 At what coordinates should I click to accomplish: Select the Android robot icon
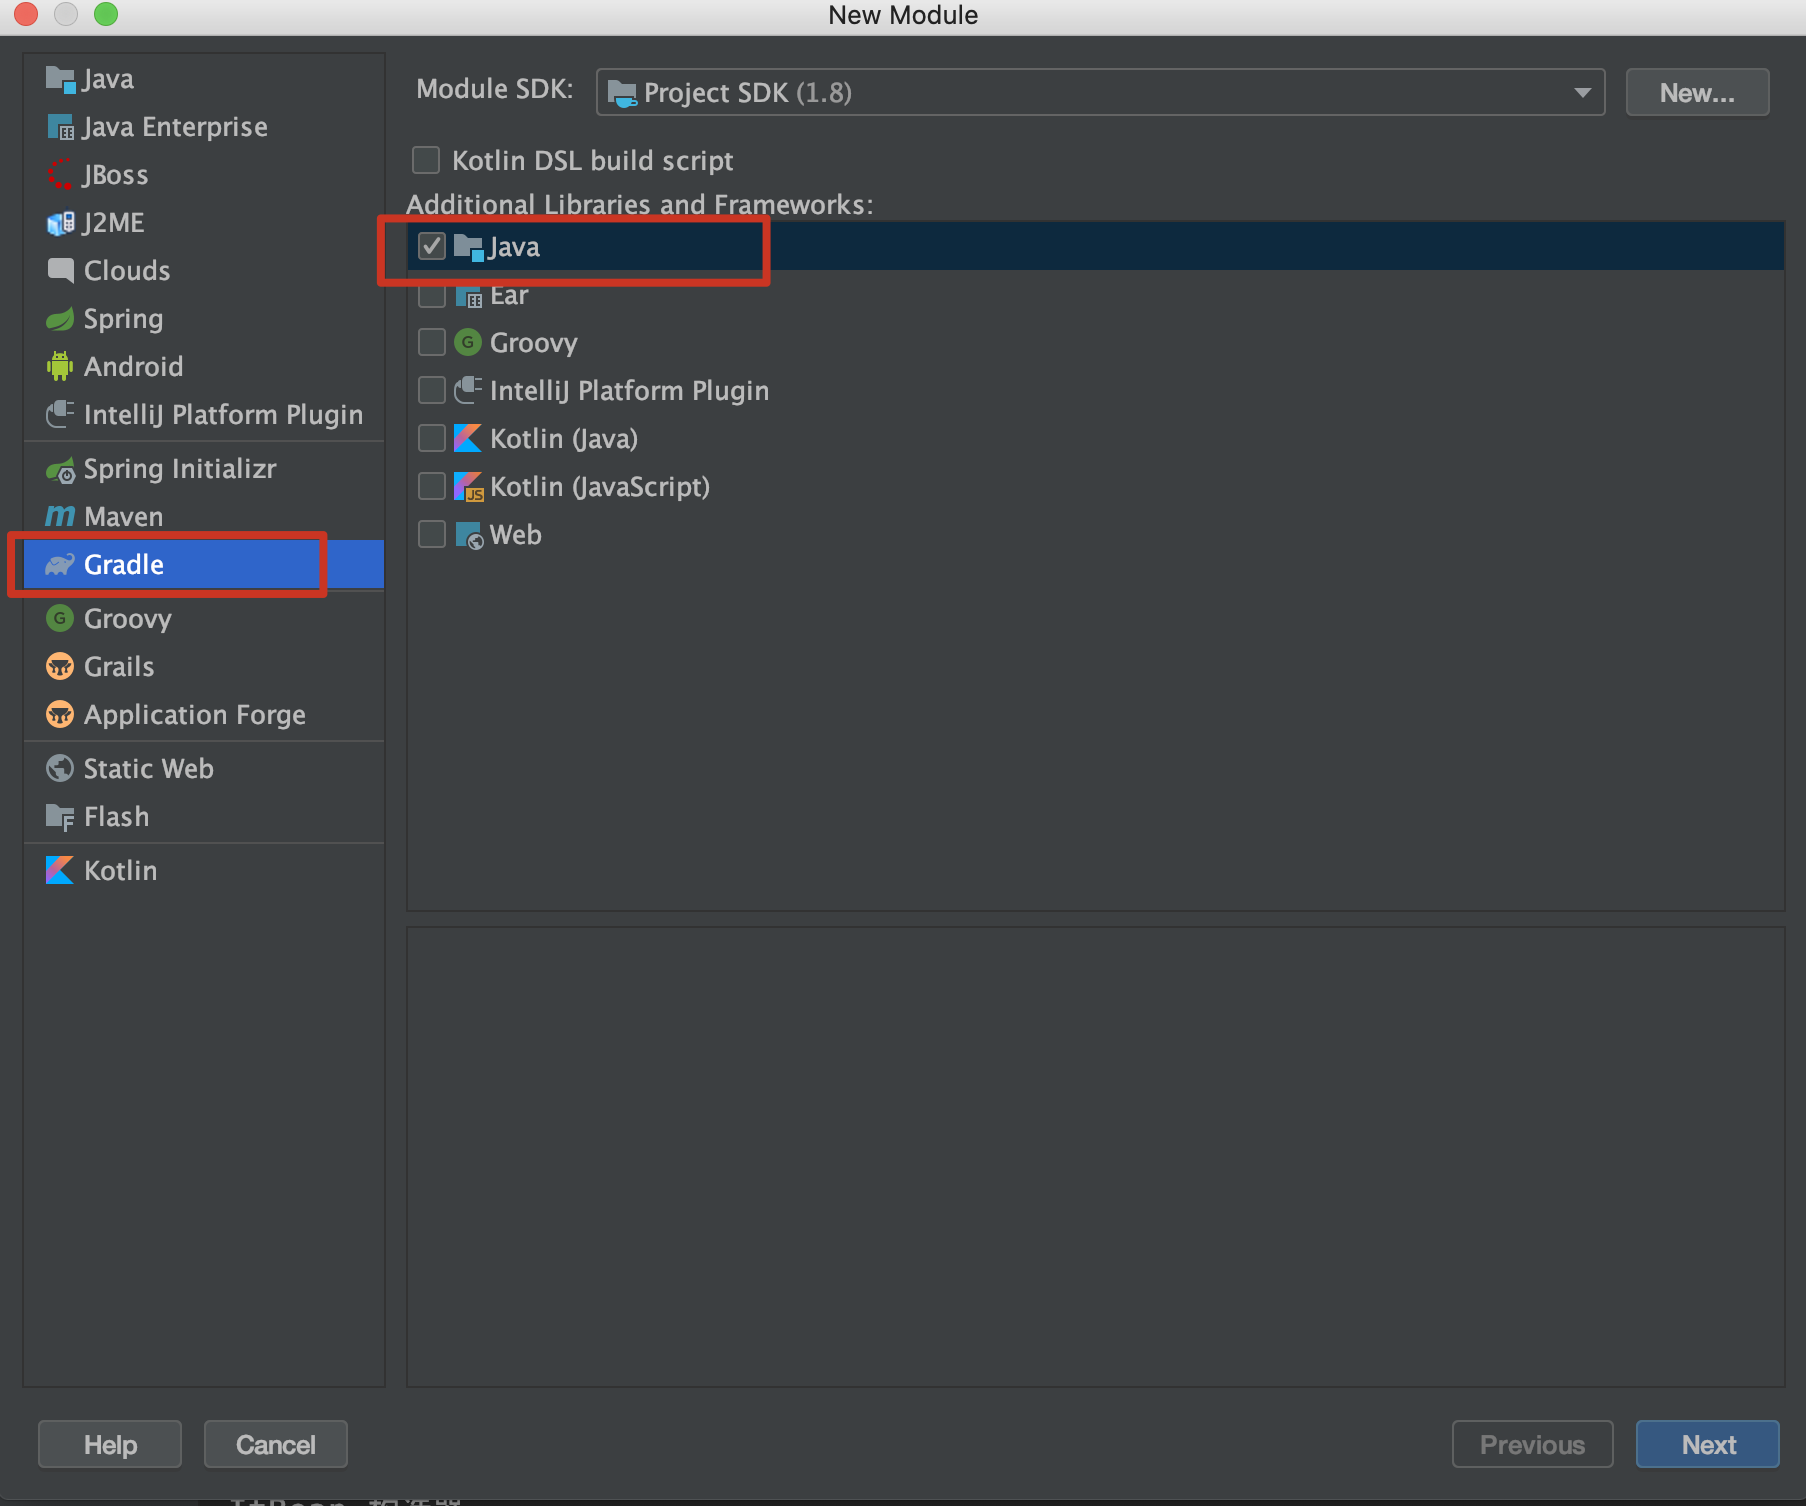tap(60, 366)
